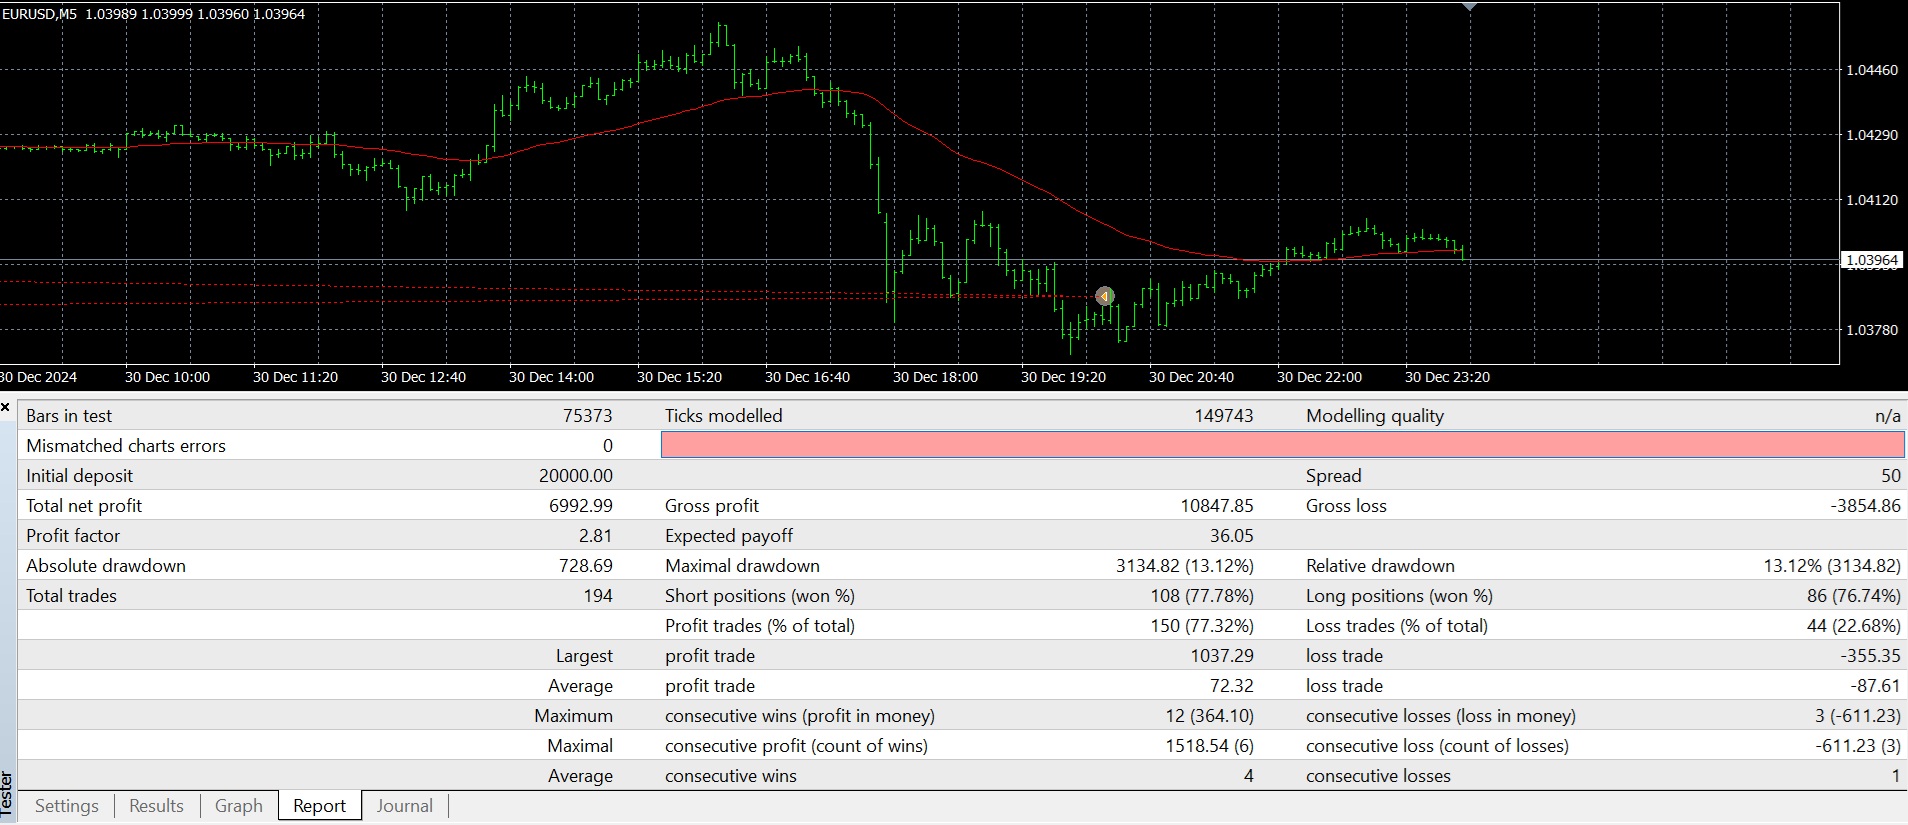The height and width of the screenshot is (825, 1908).
Task: Click the Profit factor value 2.81
Action: (x=596, y=536)
